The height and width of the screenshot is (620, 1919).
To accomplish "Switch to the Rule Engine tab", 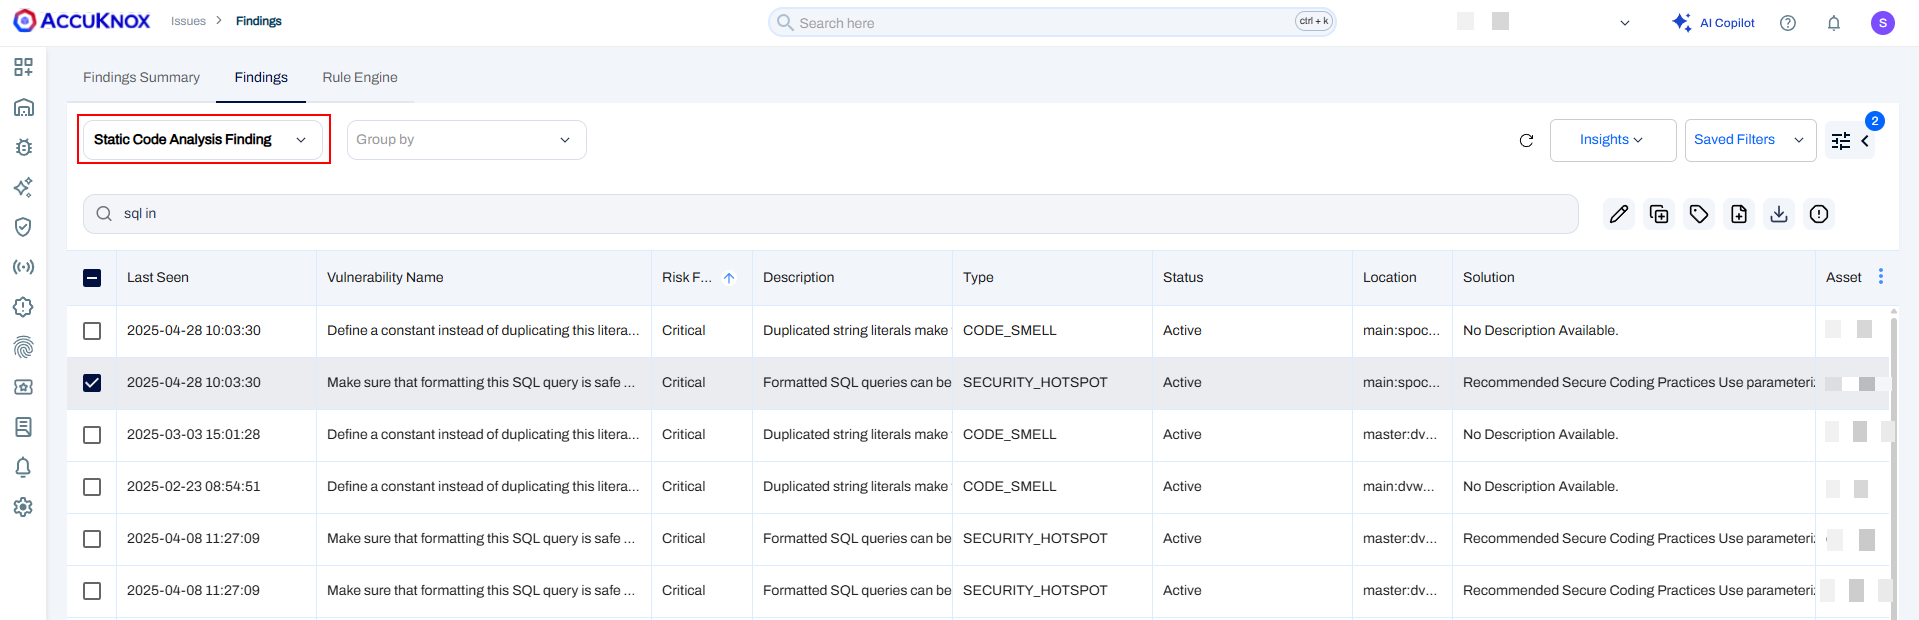I will (360, 77).
